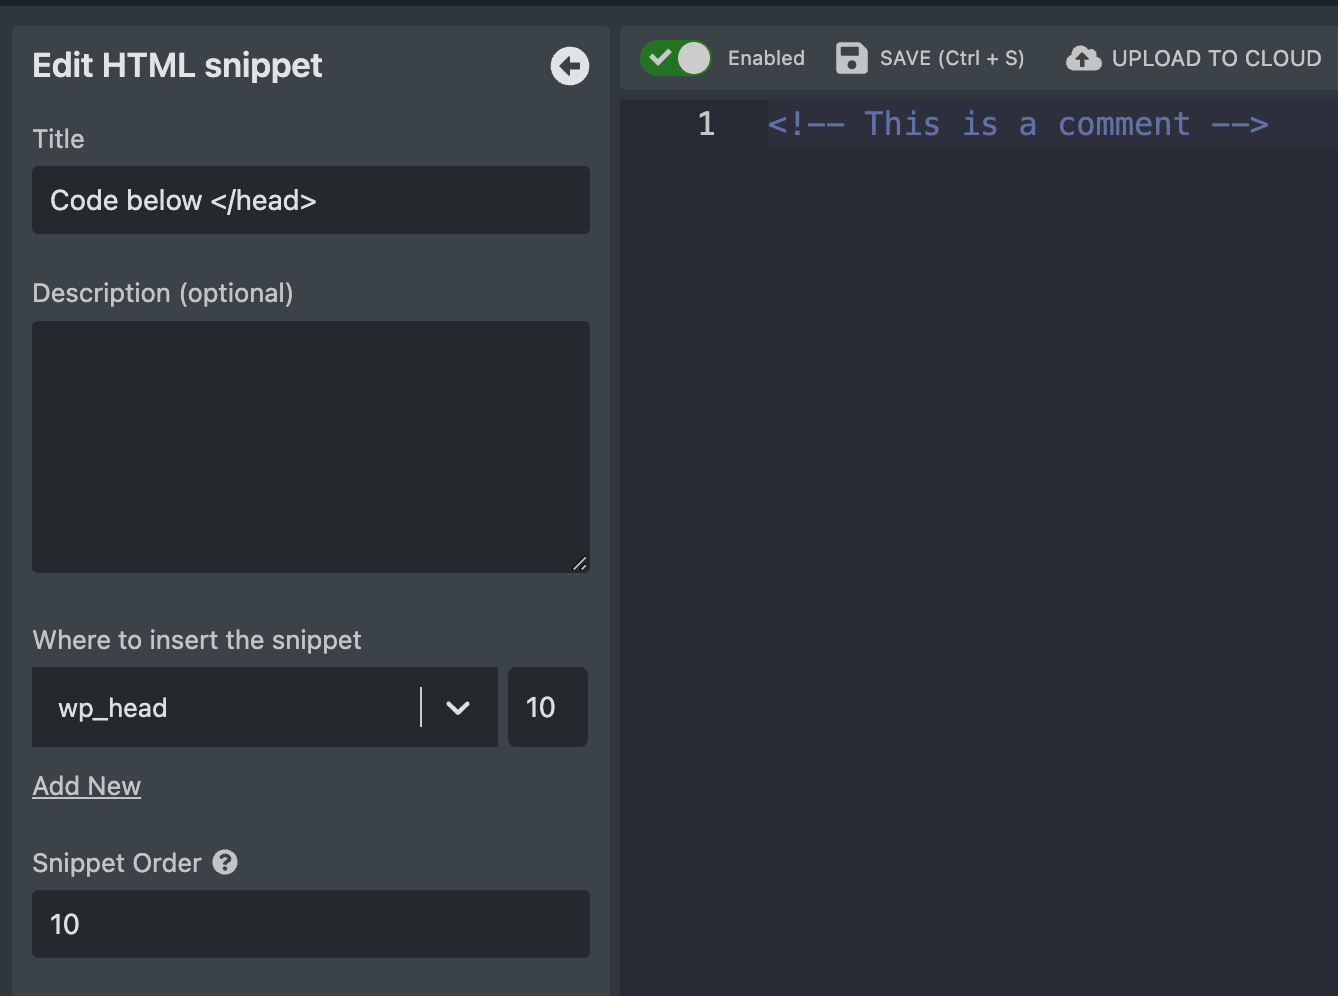This screenshot has width=1338, height=996.
Task: Select the floppy disk save symbol
Action: (851, 58)
